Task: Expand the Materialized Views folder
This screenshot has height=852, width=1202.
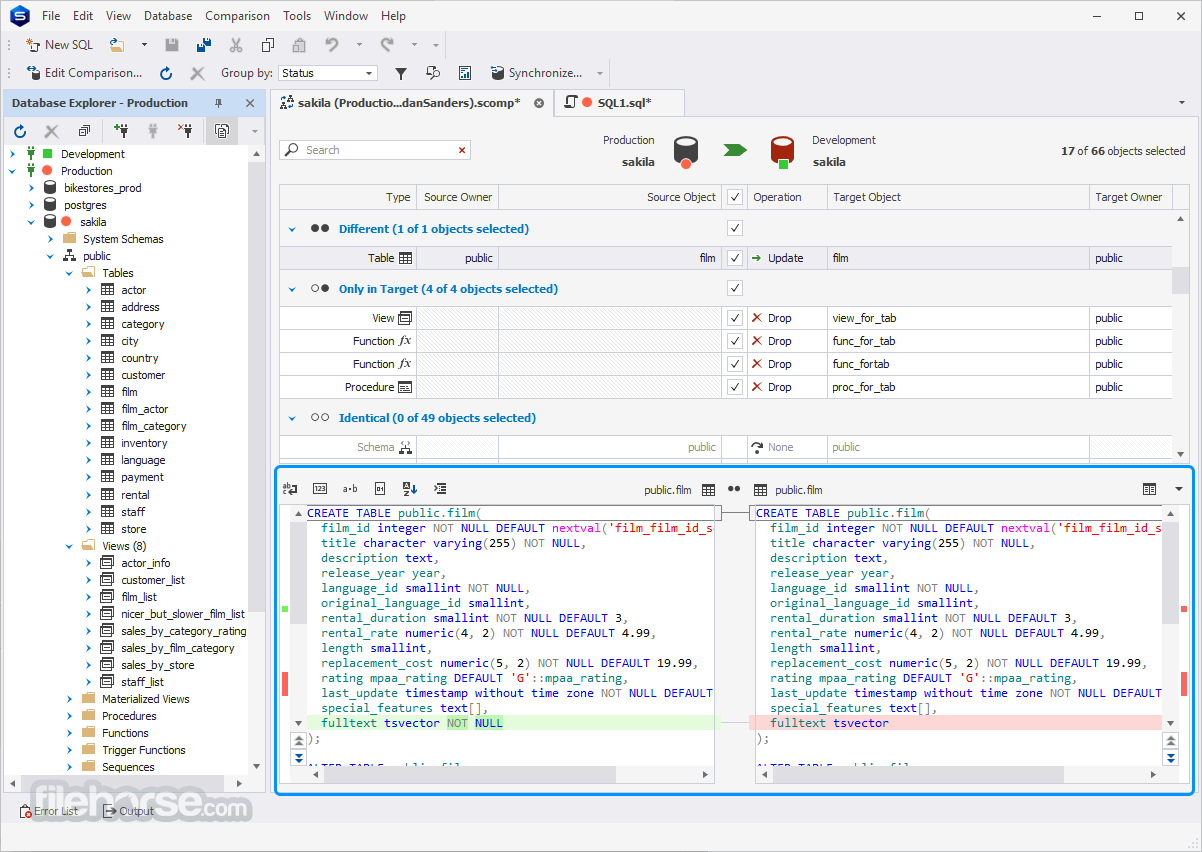Action: 69,699
